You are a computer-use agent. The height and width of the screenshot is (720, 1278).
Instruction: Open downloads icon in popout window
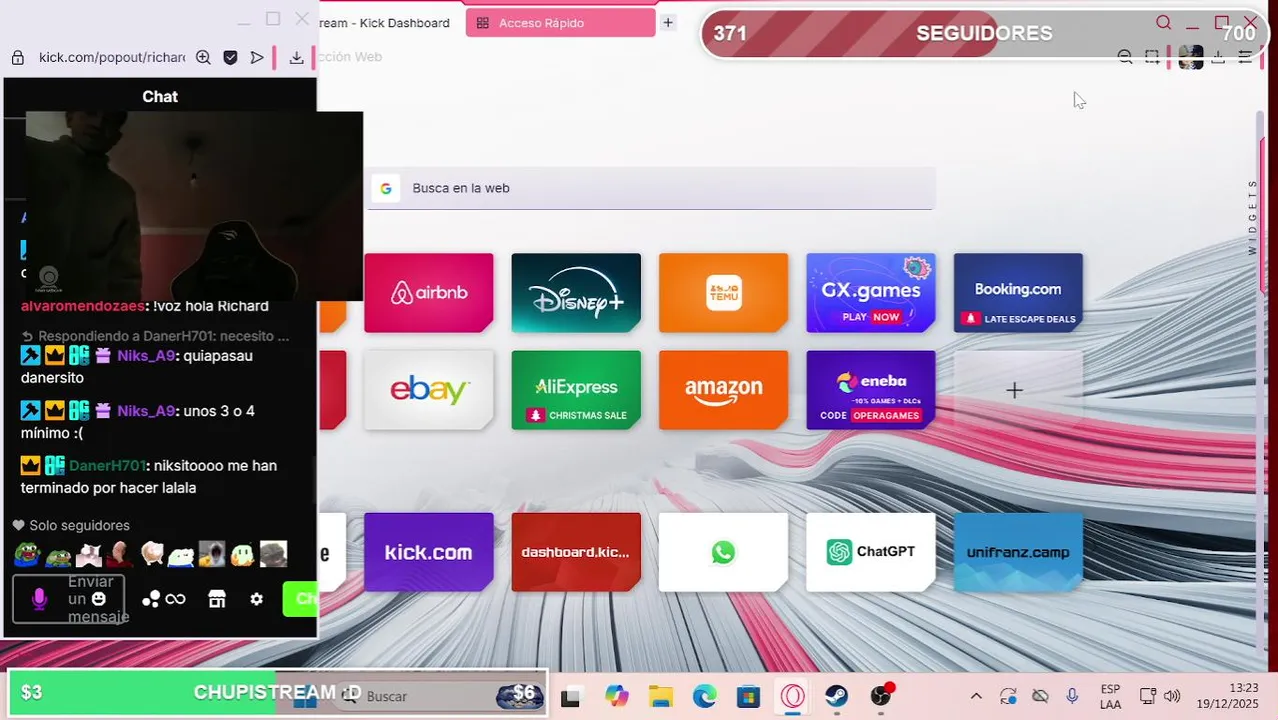[296, 58]
